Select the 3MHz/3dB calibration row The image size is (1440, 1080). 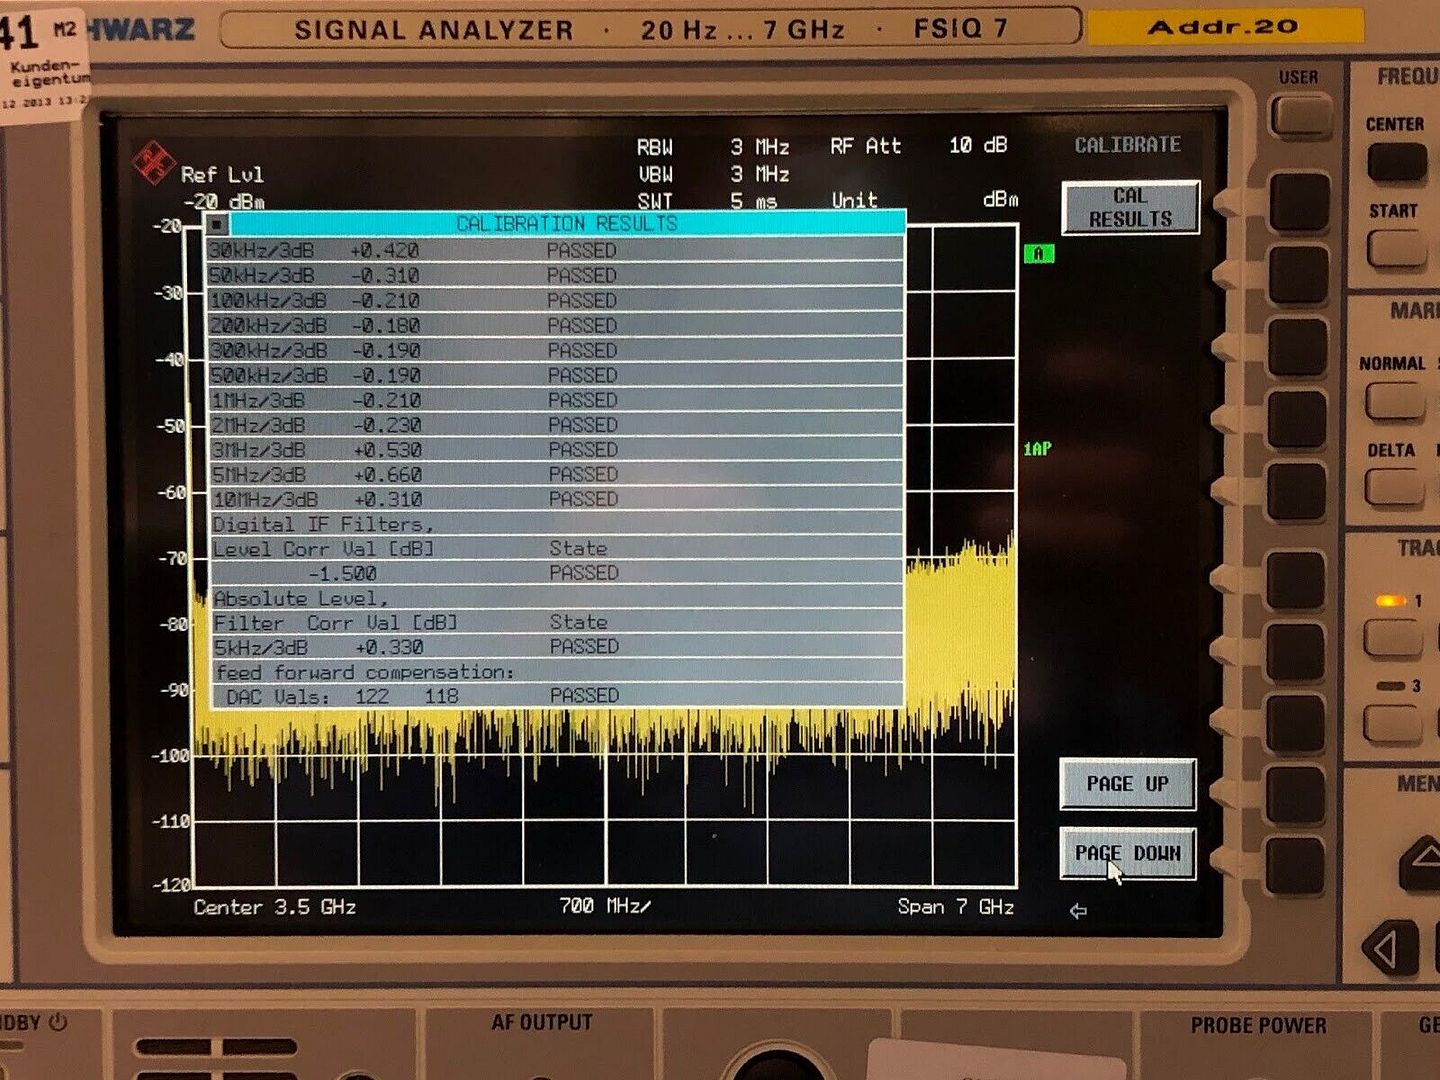click(x=555, y=449)
